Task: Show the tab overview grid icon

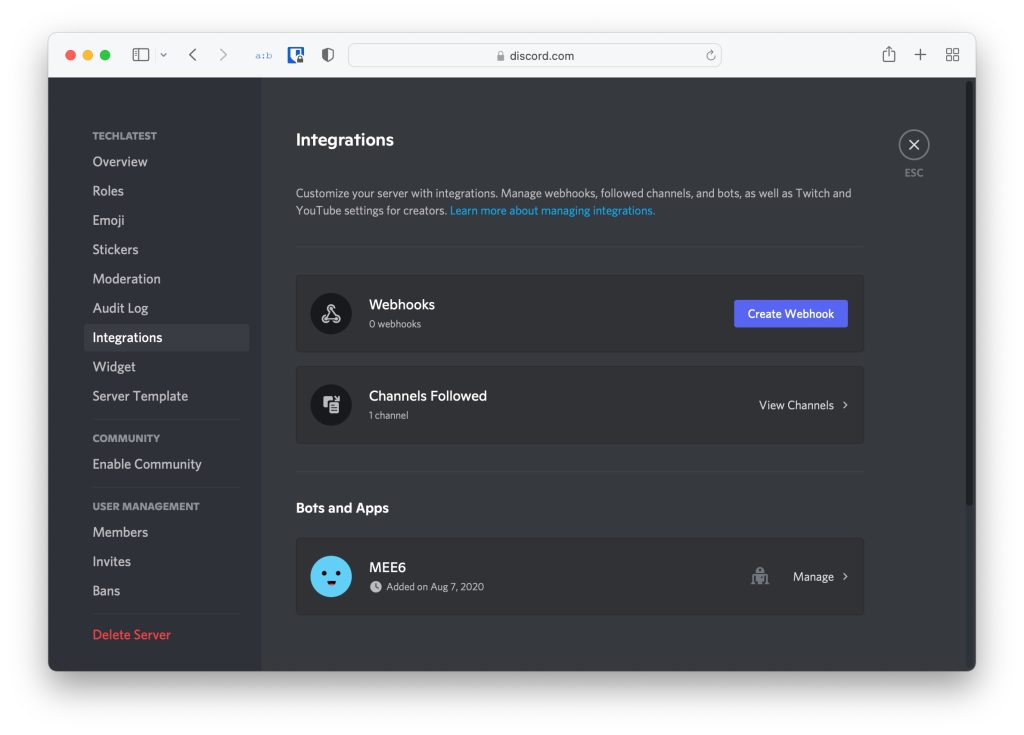Action: (x=952, y=55)
